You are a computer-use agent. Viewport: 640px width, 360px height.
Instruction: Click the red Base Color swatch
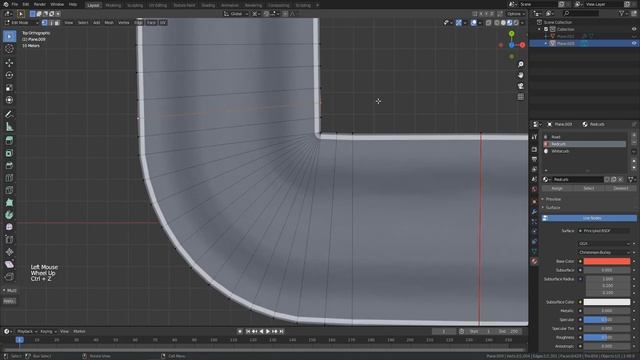607,261
